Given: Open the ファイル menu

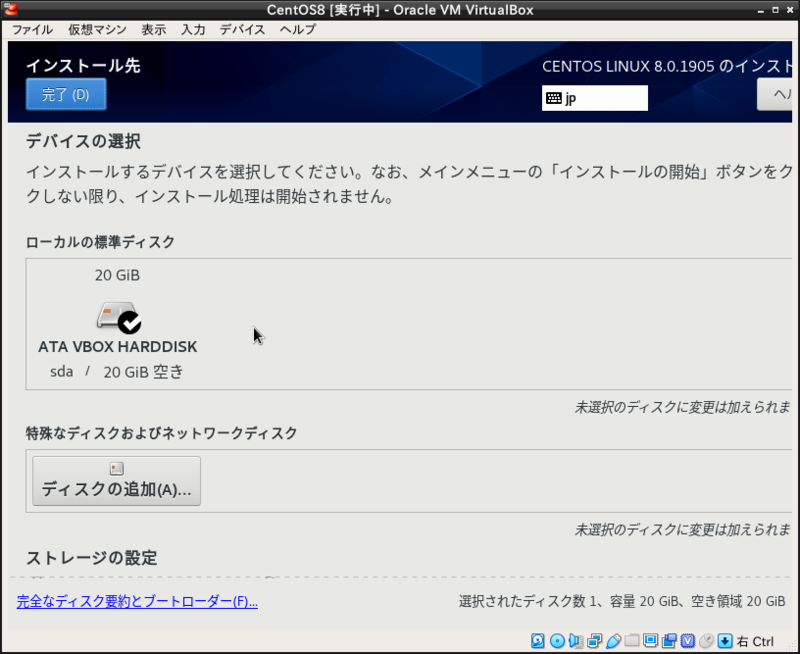Looking at the screenshot, I should tap(32, 30).
